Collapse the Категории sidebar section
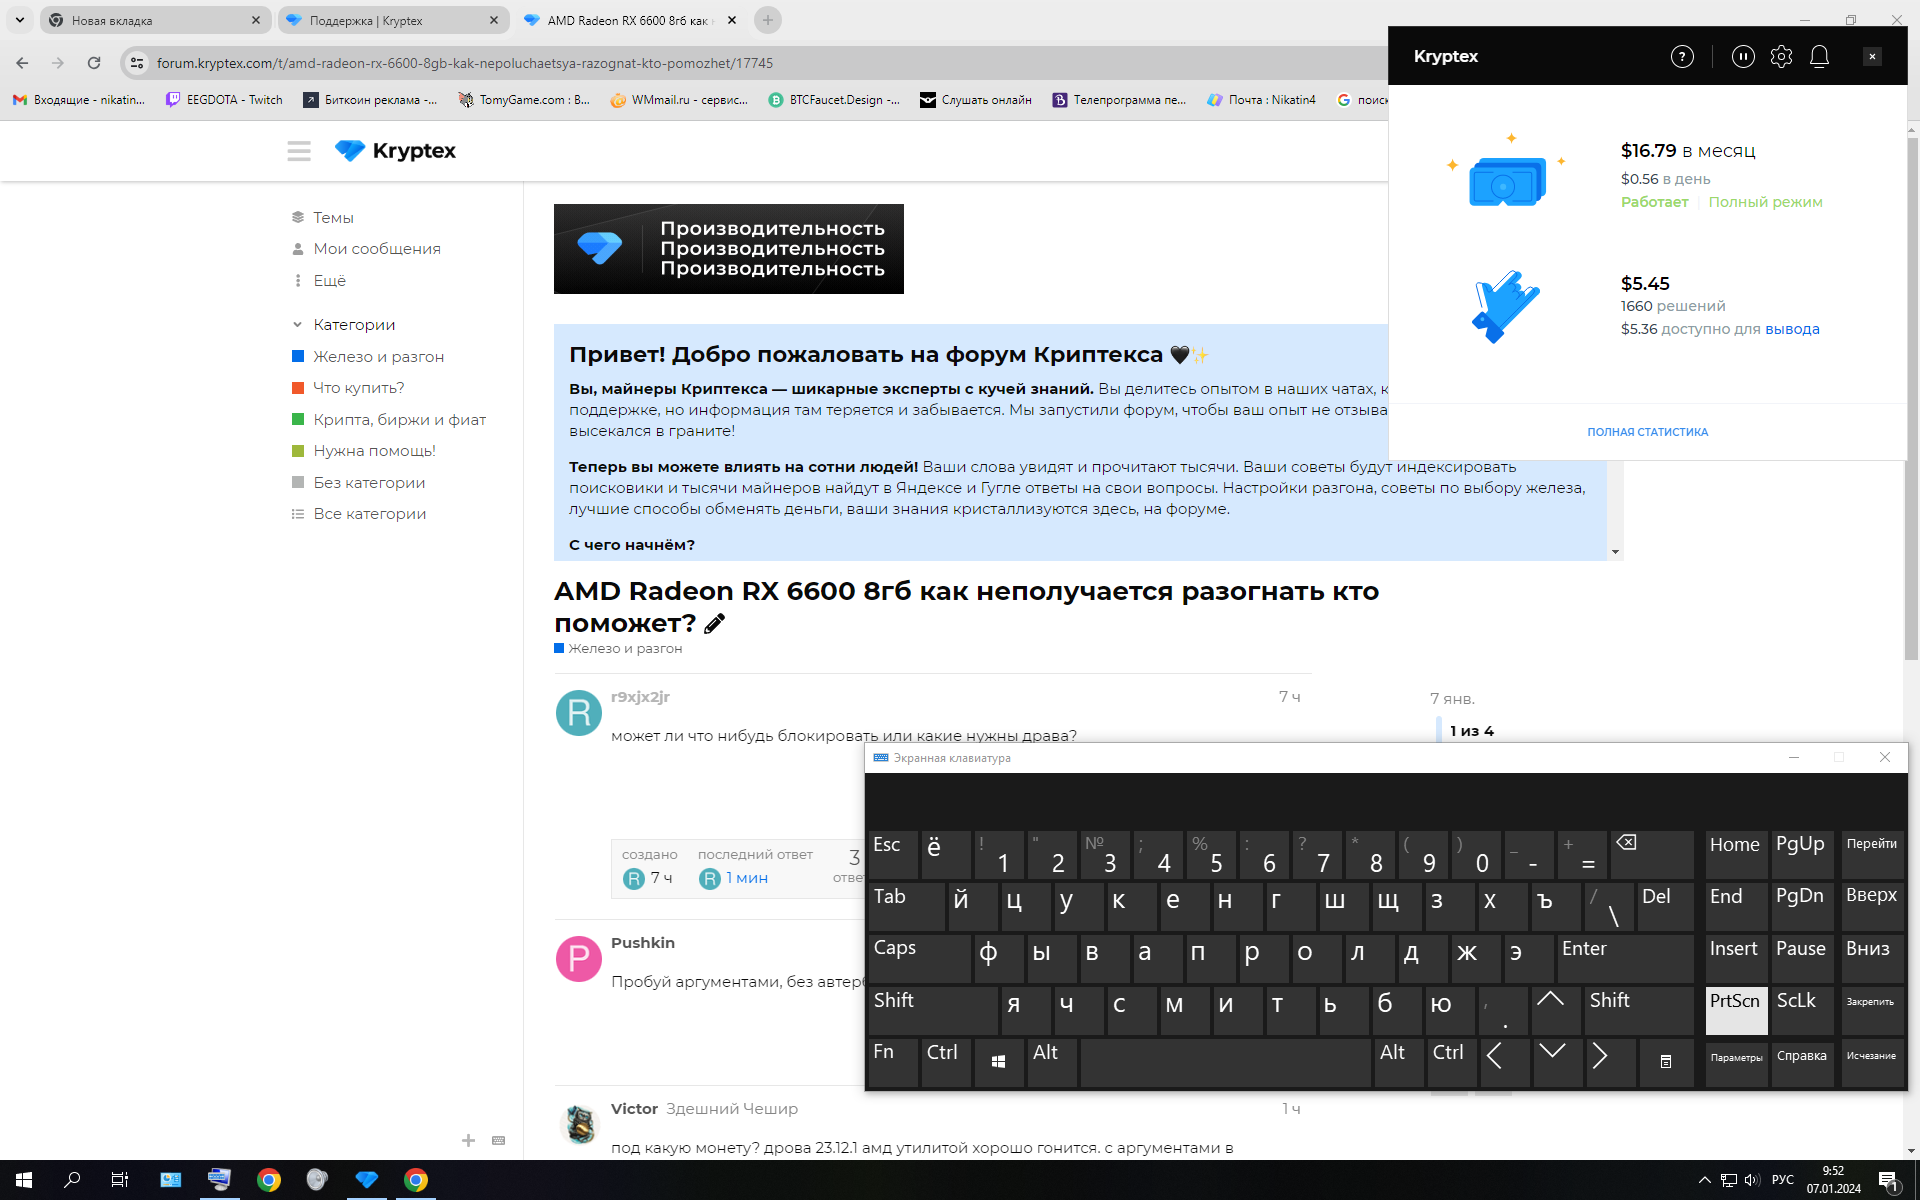 297,325
